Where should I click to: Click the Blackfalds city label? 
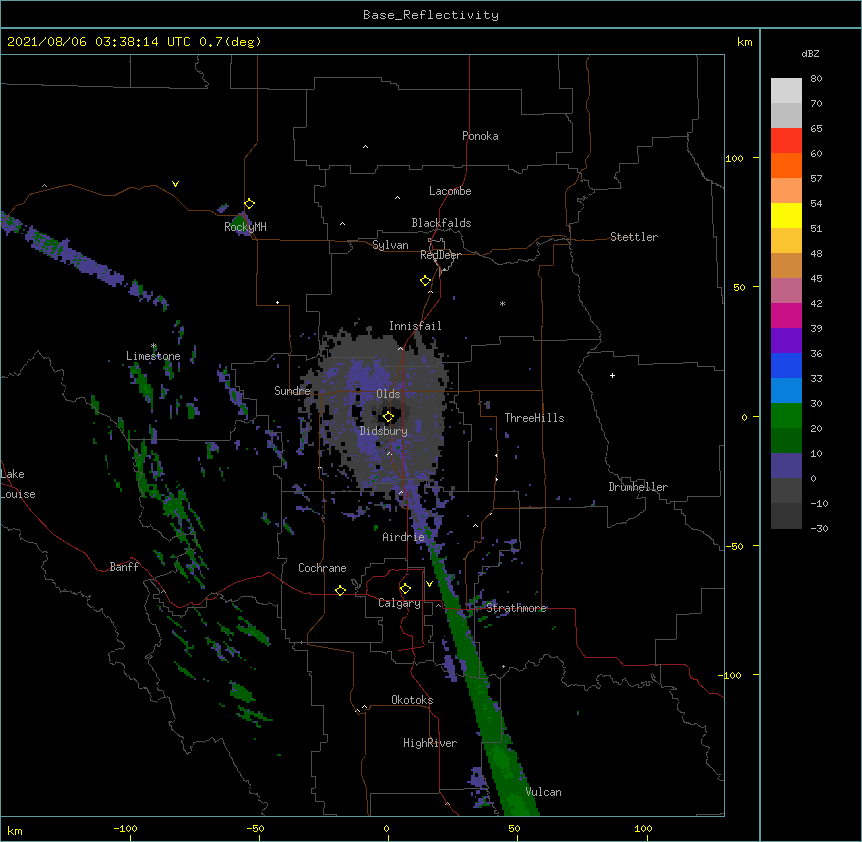tap(441, 223)
